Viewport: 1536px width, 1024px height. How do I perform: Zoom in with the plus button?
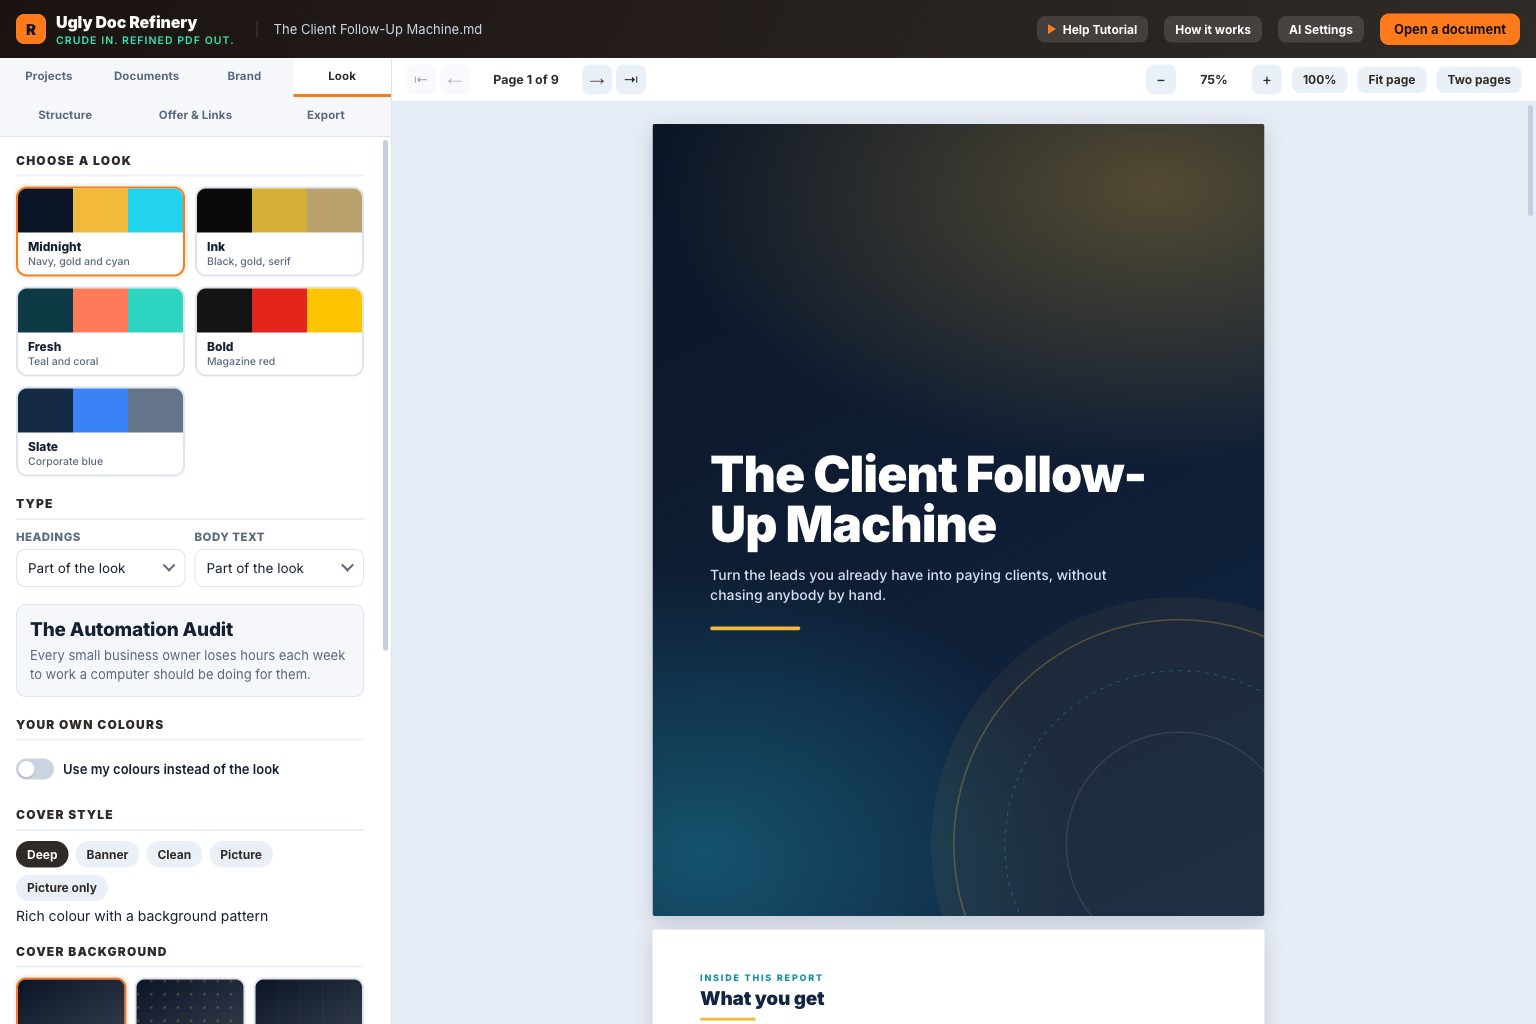click(1267, 80)
